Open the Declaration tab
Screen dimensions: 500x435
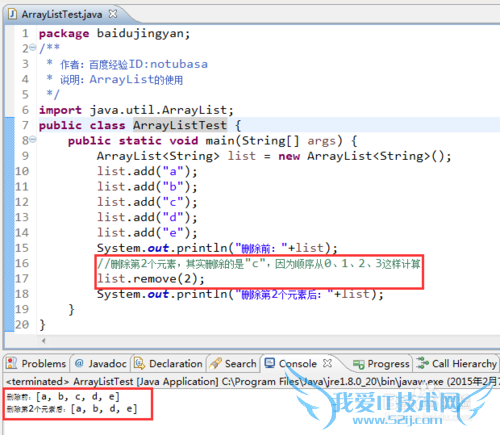click(168, 363)
